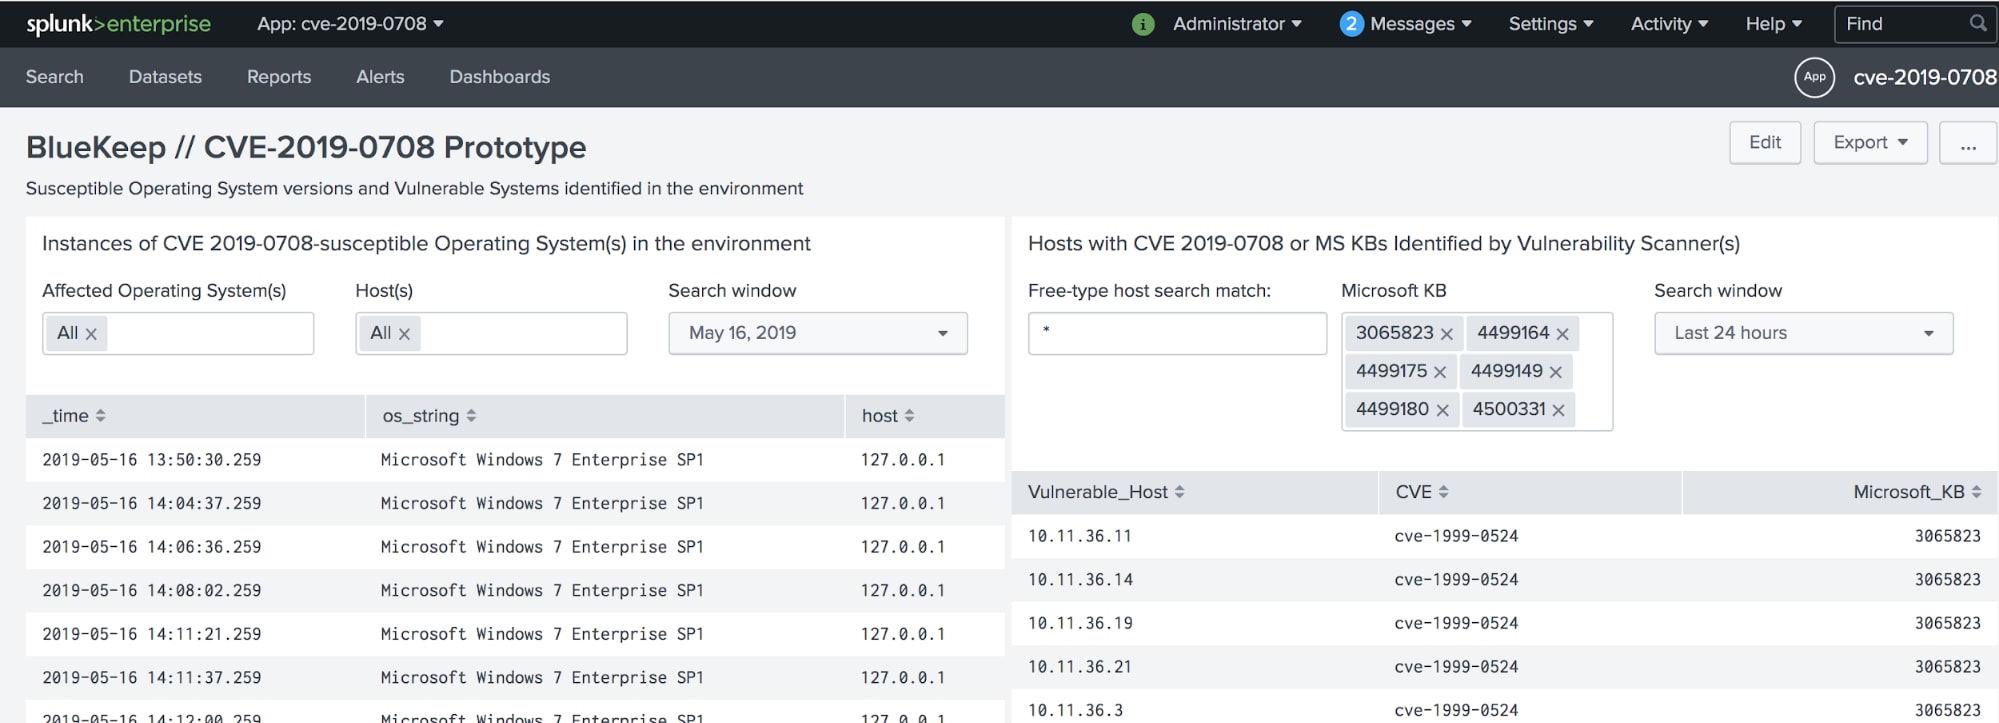Sort by CVE column
This screenshot has height=723, width=1999.
1422,492
